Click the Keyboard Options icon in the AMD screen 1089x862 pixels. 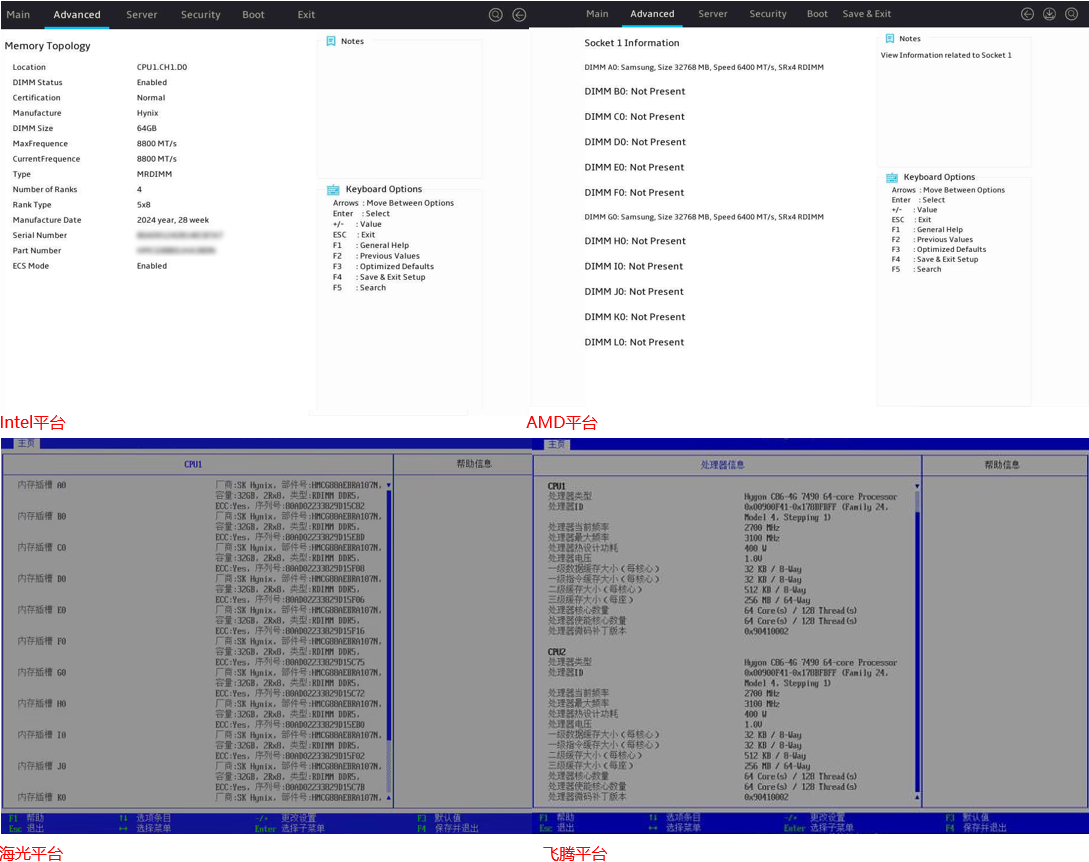pyautogui.click(x=892, y=177)
